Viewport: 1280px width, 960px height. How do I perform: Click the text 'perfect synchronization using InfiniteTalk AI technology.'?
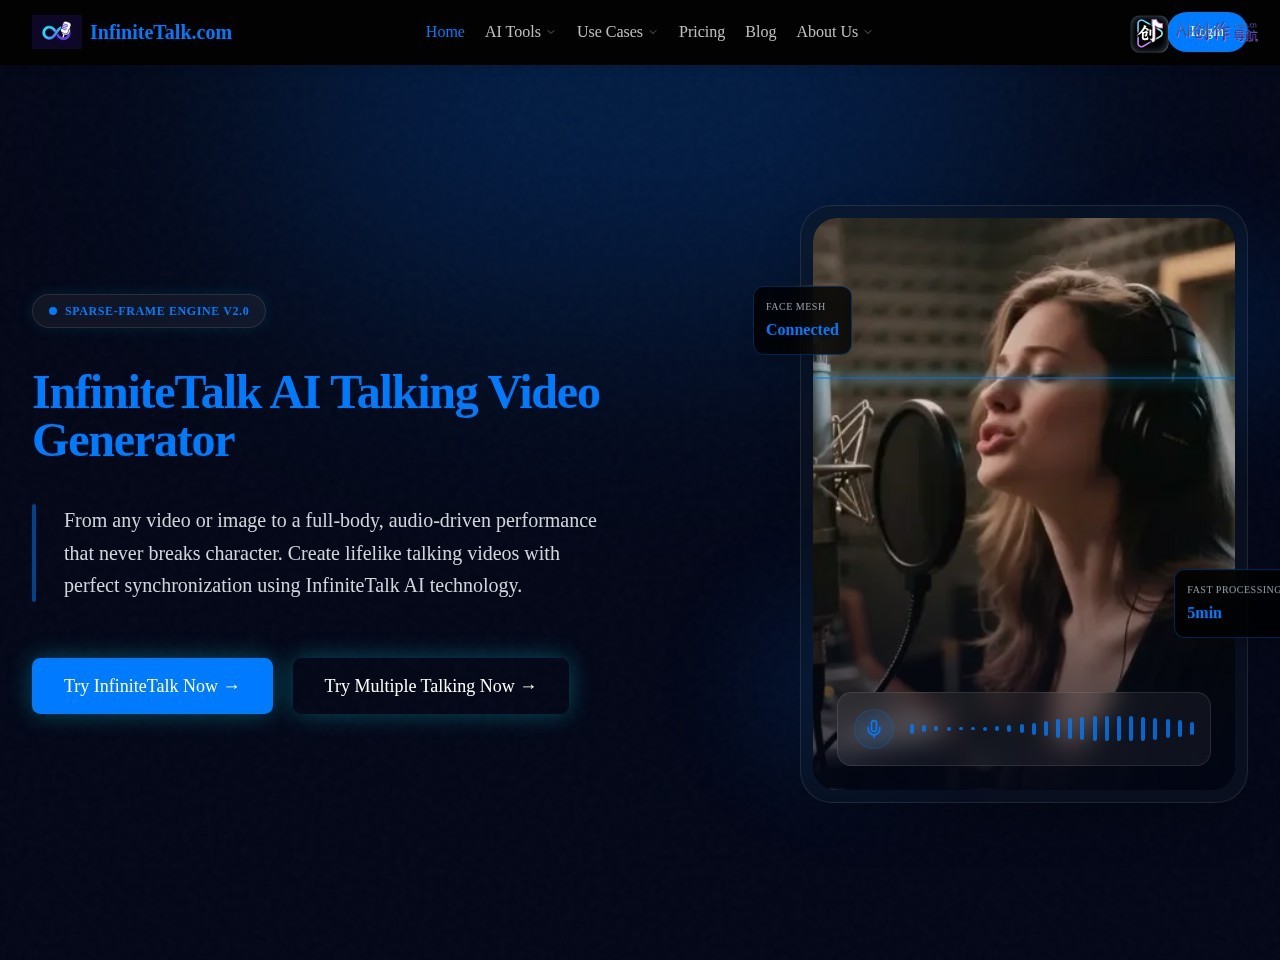(x=293, y=586)
